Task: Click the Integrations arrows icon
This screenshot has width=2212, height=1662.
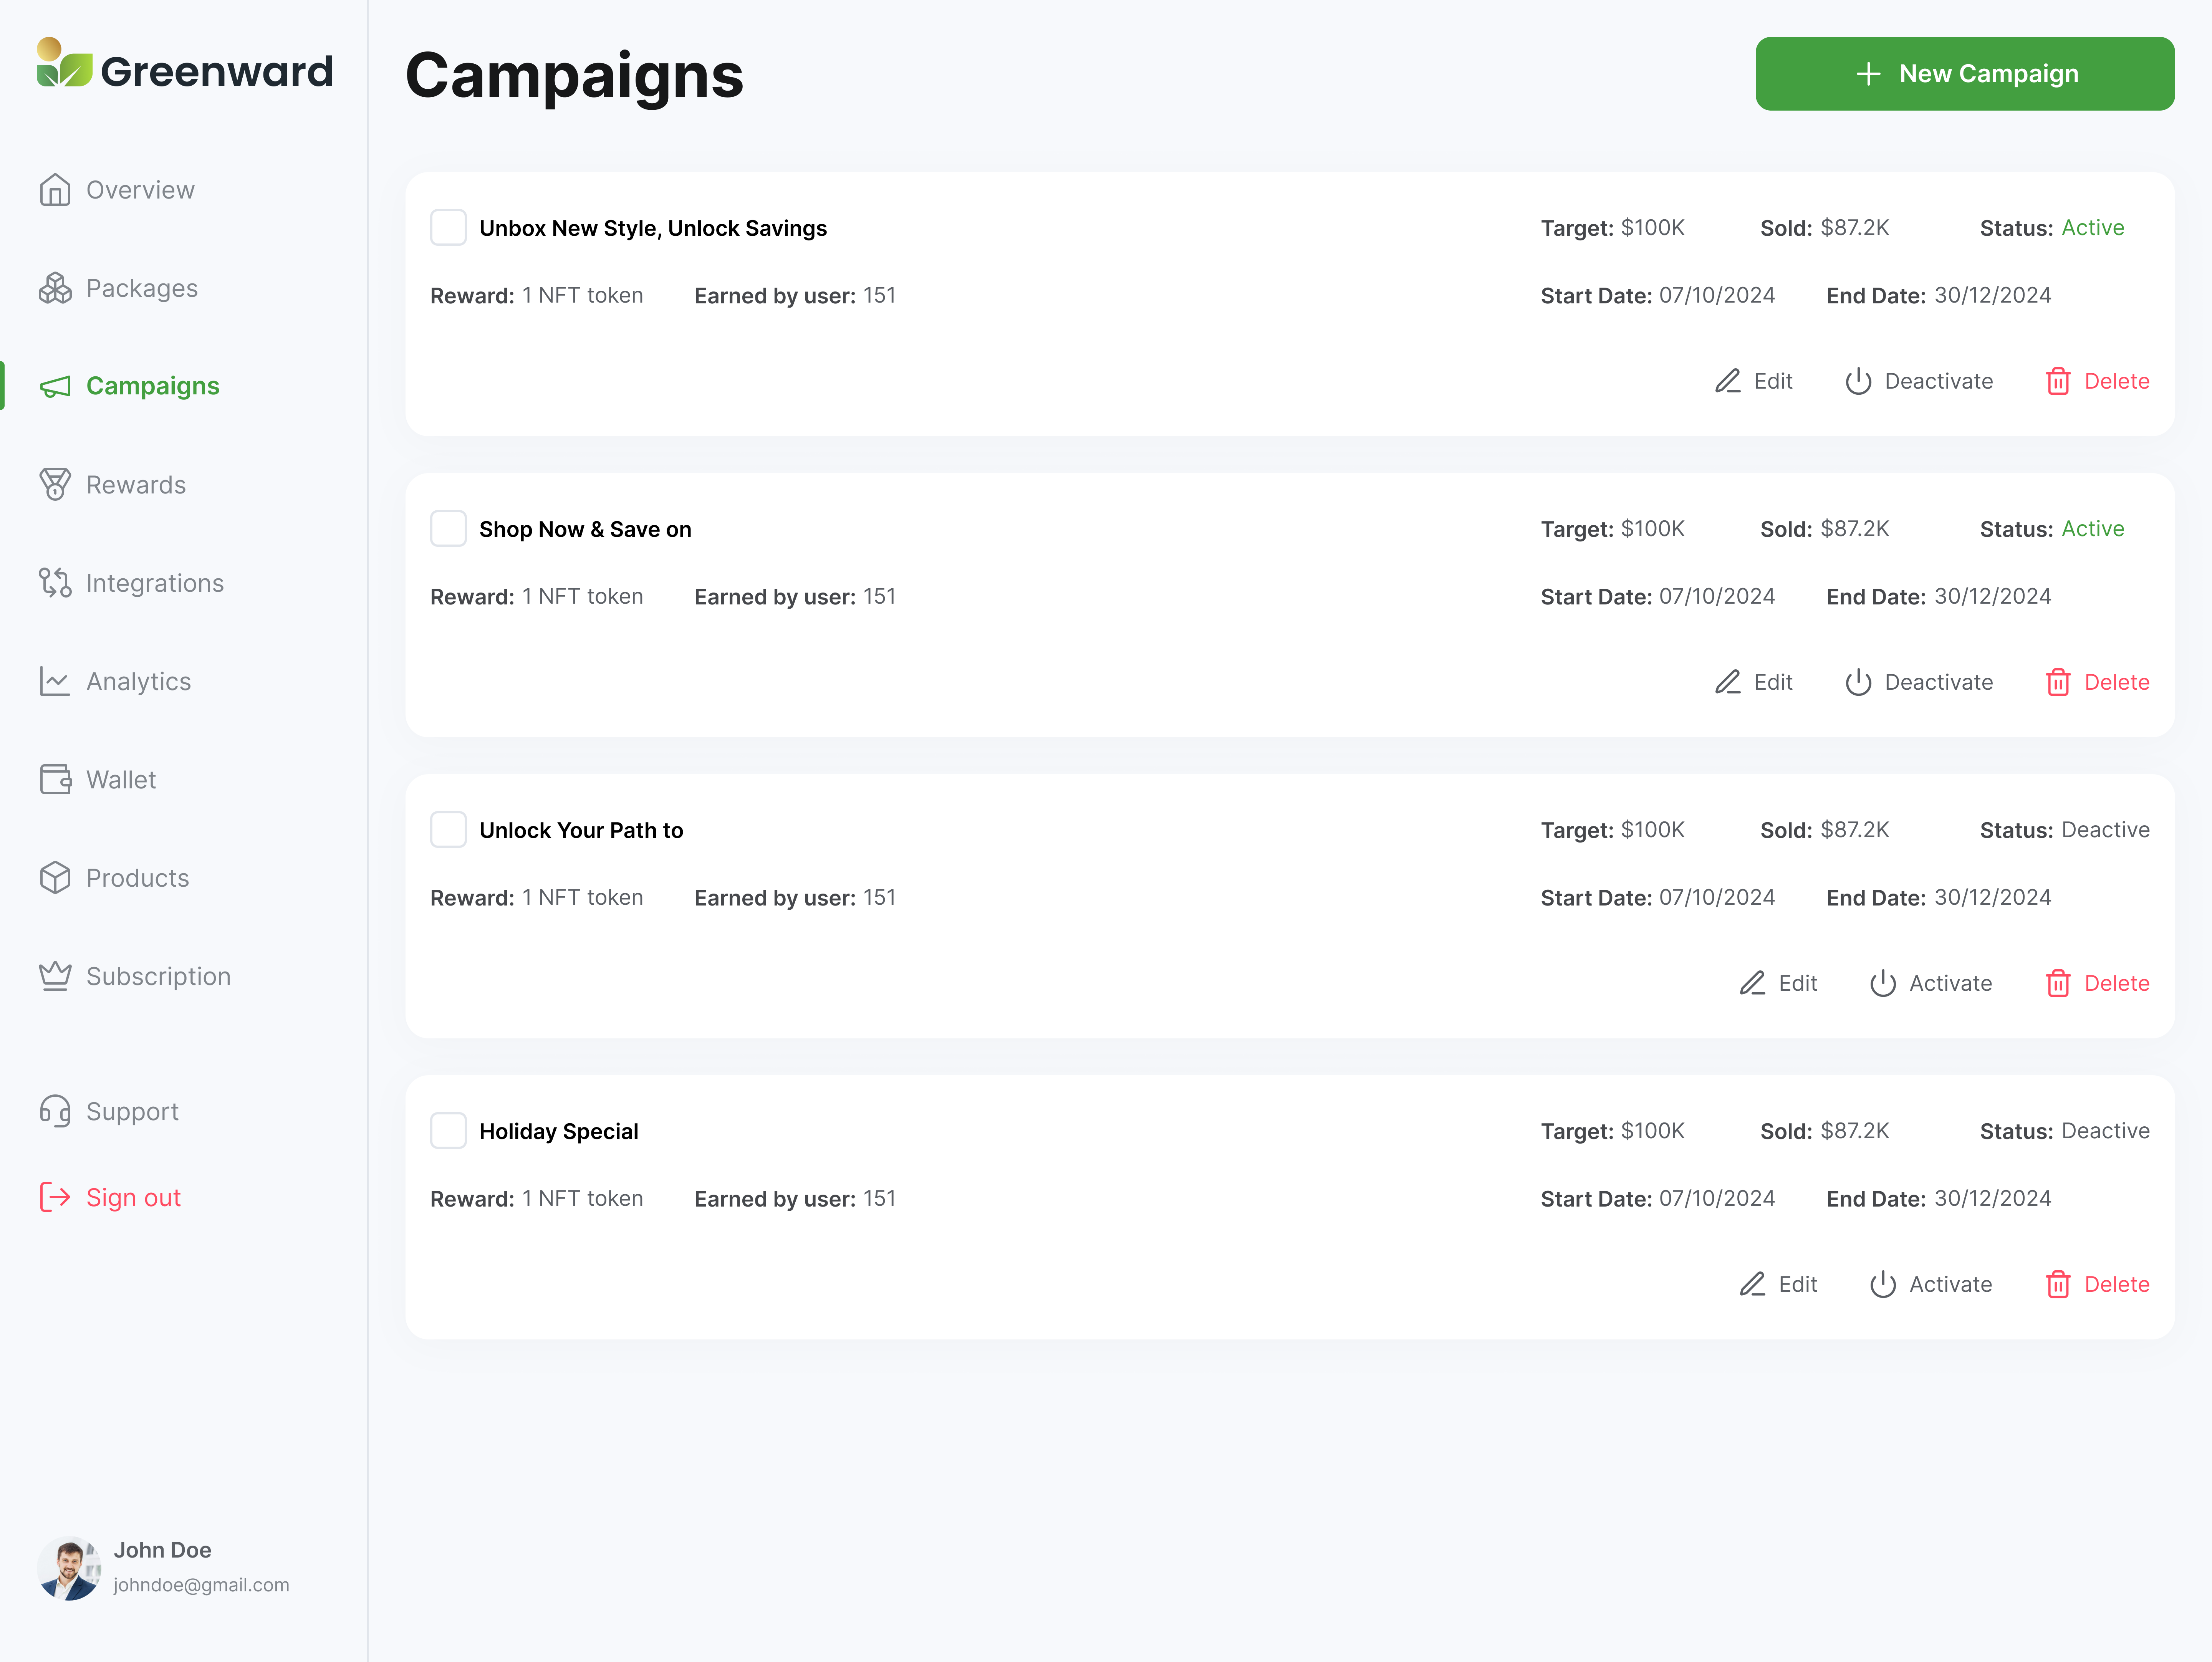Action: tap(55, 583)
